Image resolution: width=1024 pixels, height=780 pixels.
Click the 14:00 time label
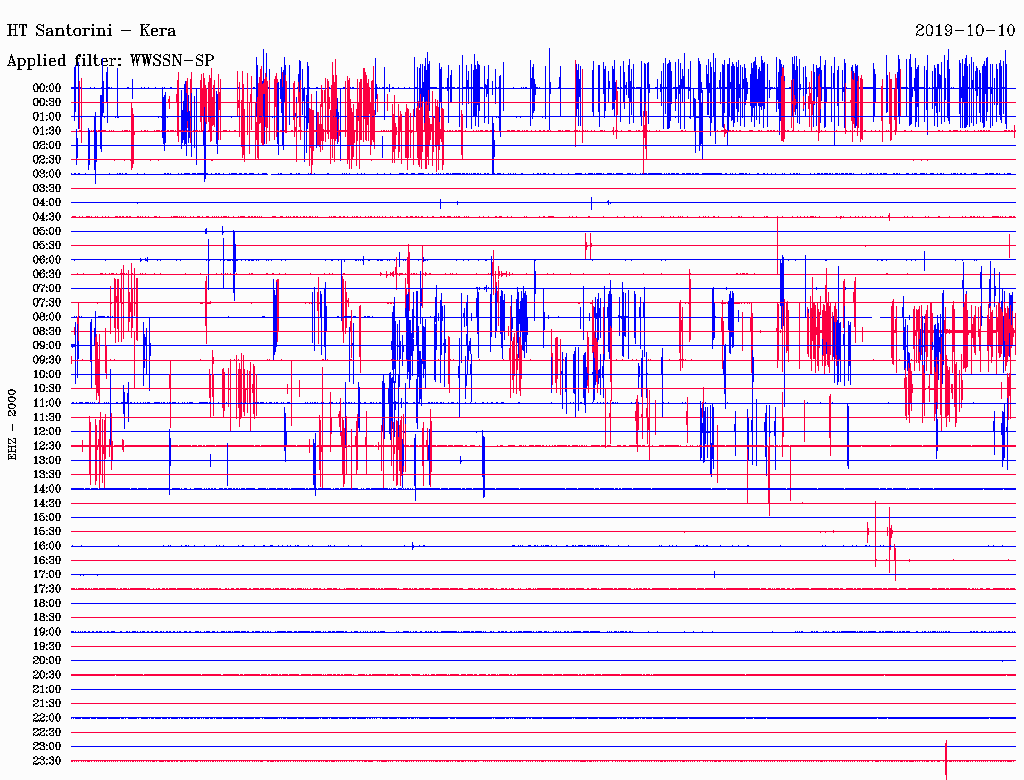48,489
